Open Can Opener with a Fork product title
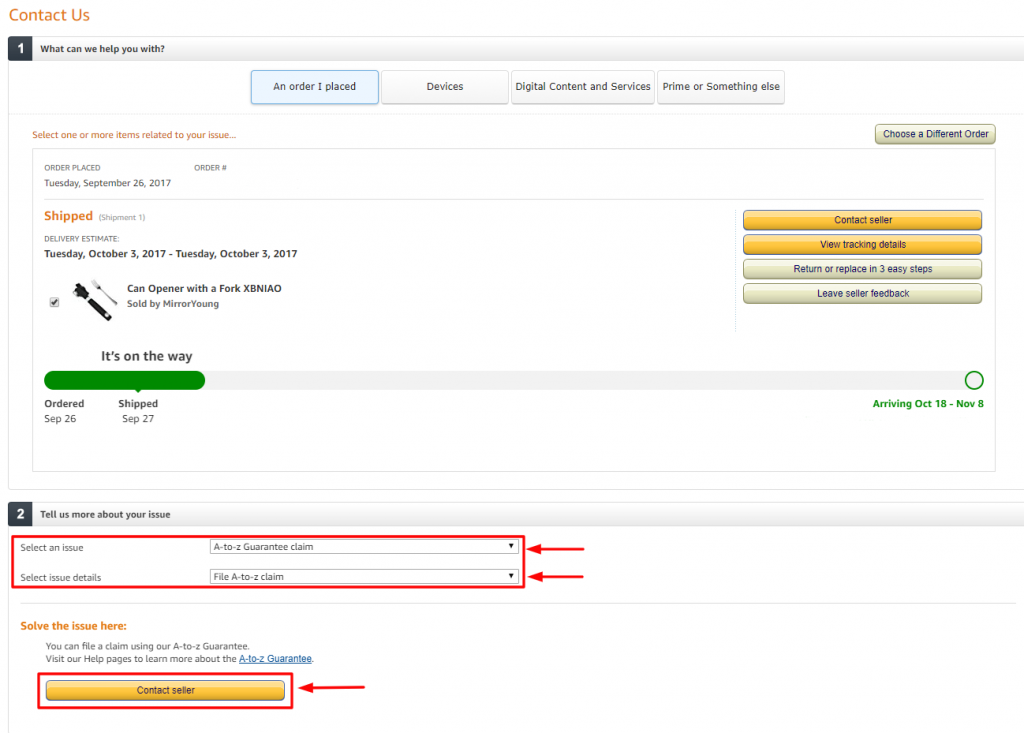The width and height of the screenshot is (1024, 733). pyautogui.click(x=204, y=289)
